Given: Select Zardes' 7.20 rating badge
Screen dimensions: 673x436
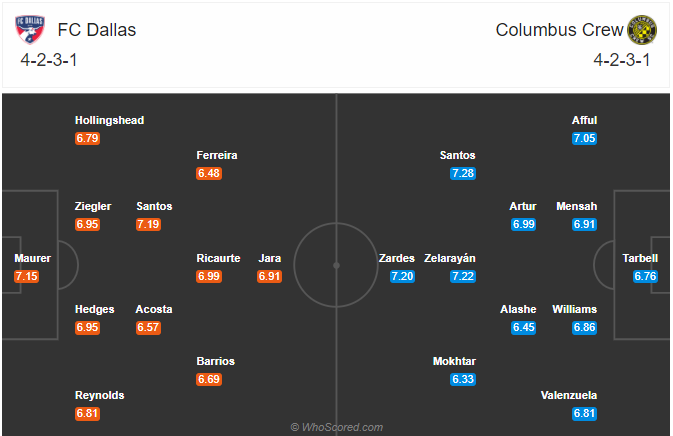Looking at the screenshot, I should pyautogui.click(x=402, y=276).
